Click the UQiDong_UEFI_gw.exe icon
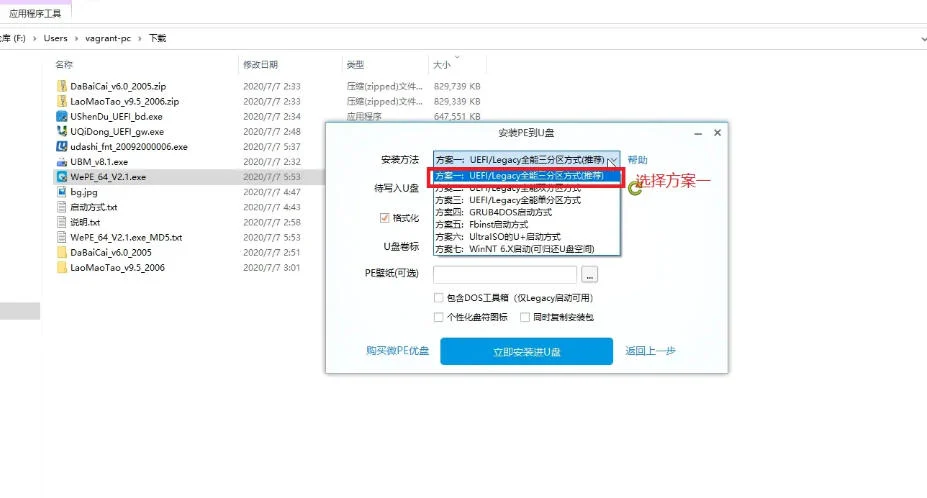The image size is (927, 498). tap(62, 131)
